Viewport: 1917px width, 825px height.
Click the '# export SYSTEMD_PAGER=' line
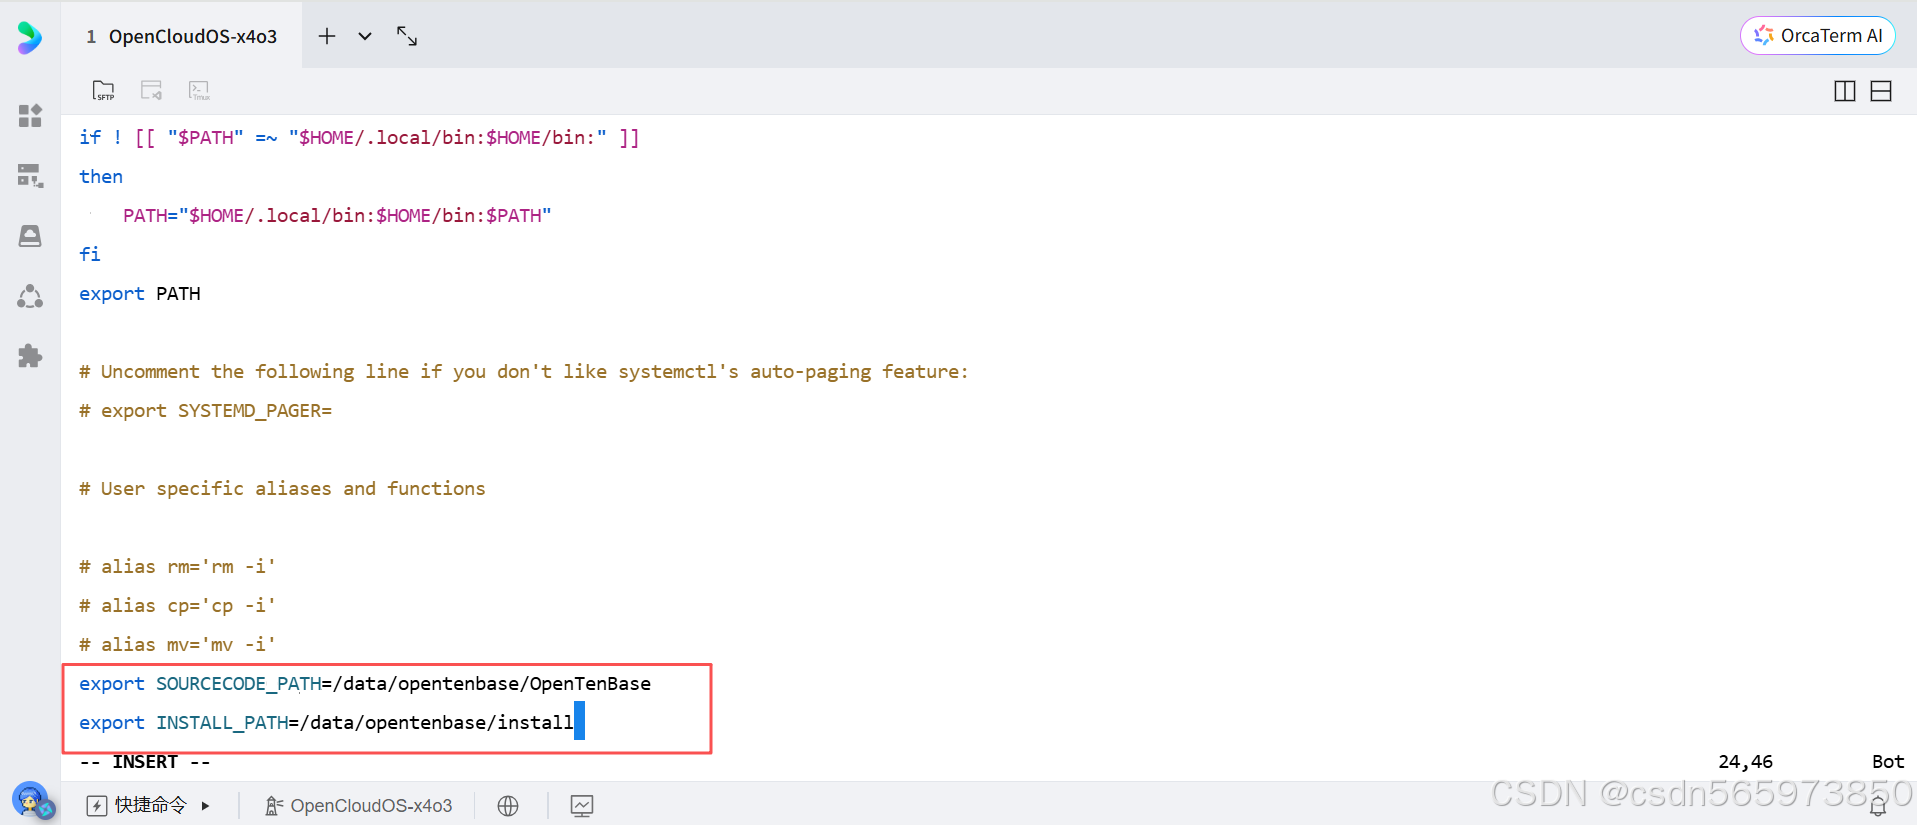pyautogui.click(x=205, y=411)
